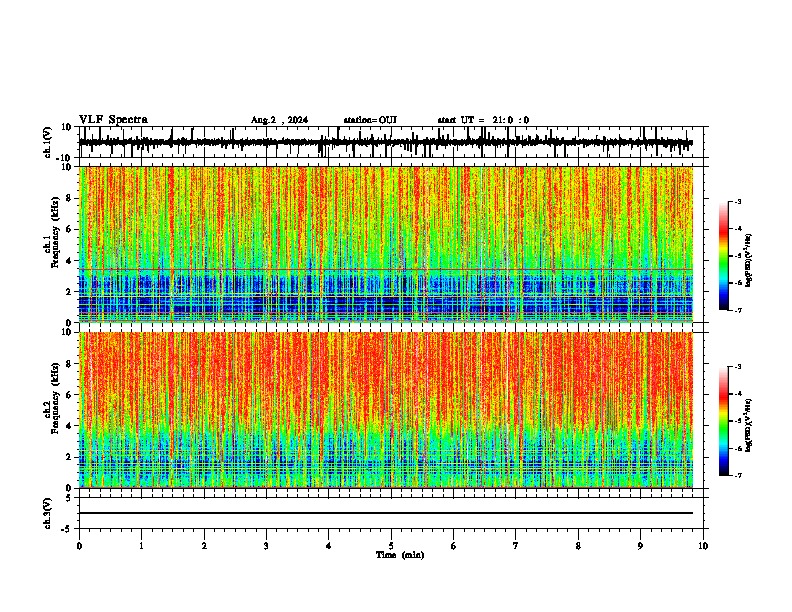Click the "ch.3(V)" axis label

[x=48, y=514]
